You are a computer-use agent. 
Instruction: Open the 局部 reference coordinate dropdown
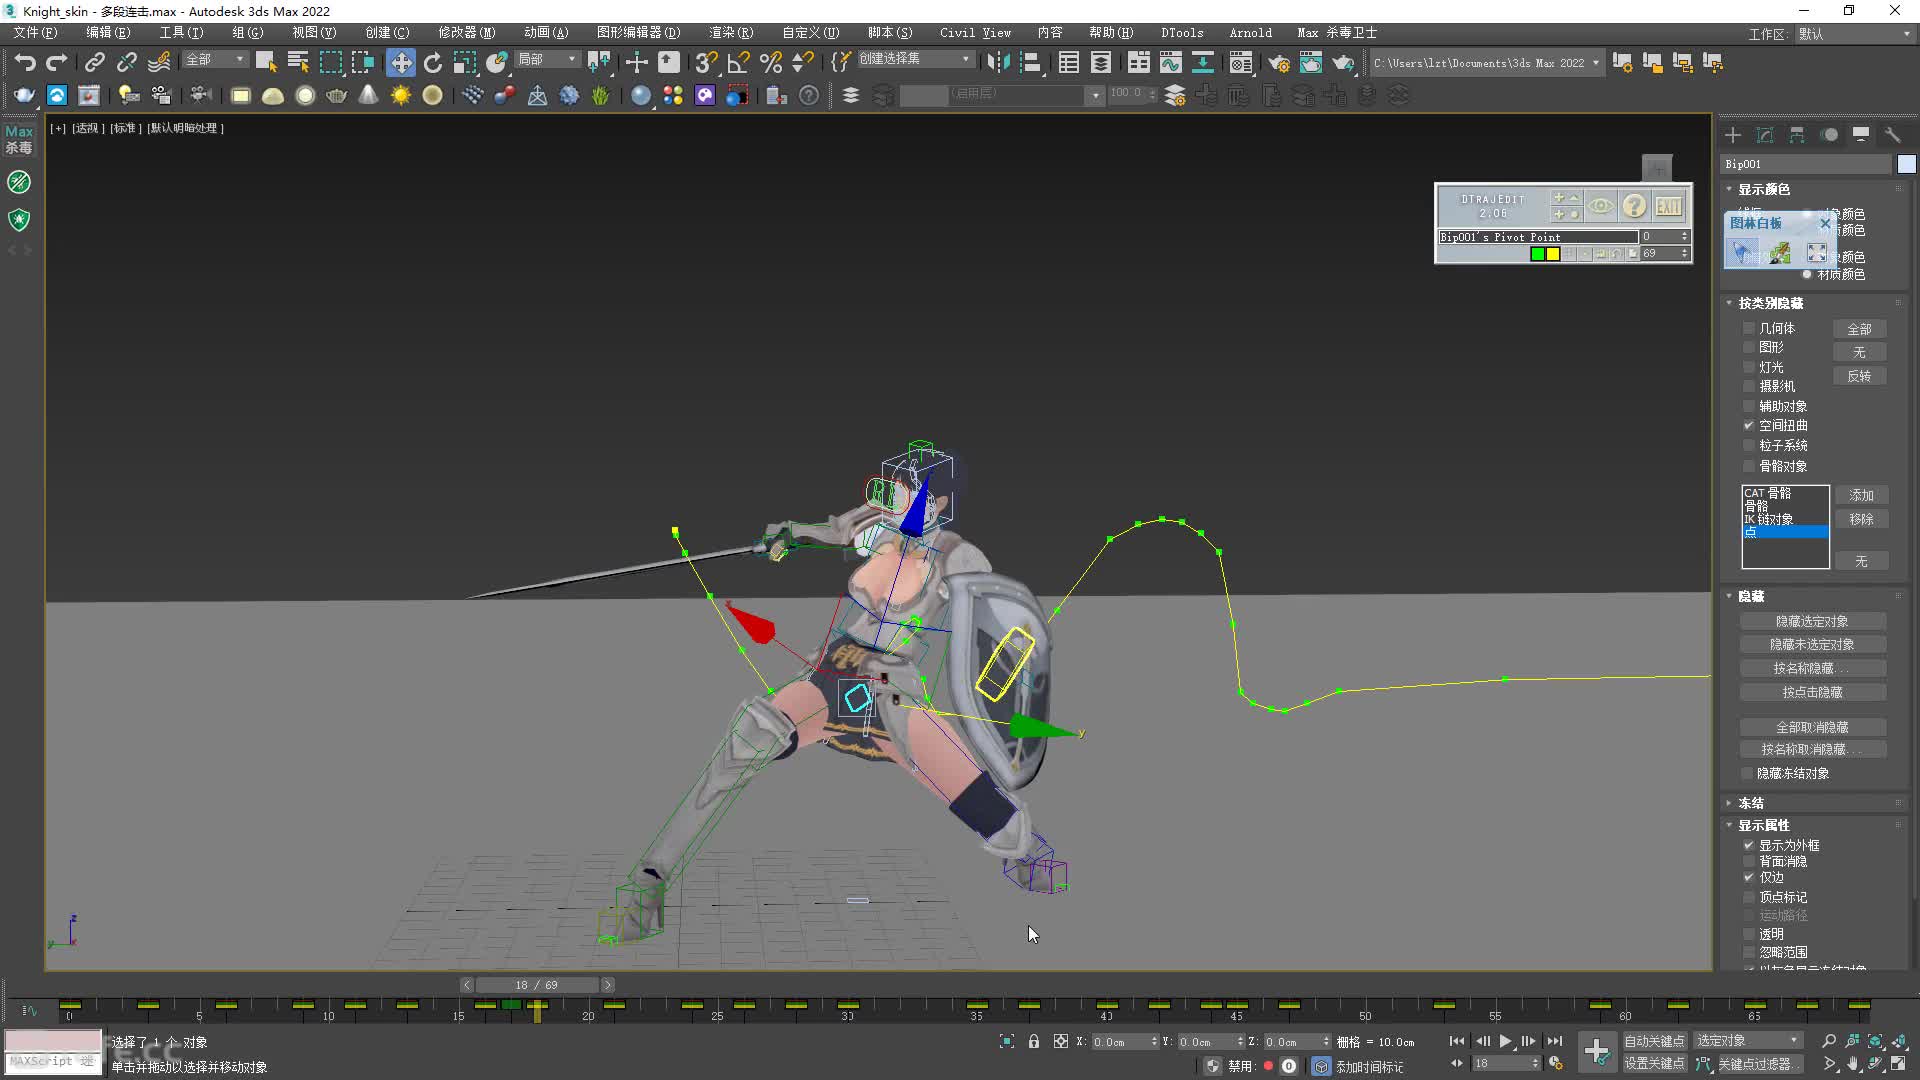click(547, 60)
